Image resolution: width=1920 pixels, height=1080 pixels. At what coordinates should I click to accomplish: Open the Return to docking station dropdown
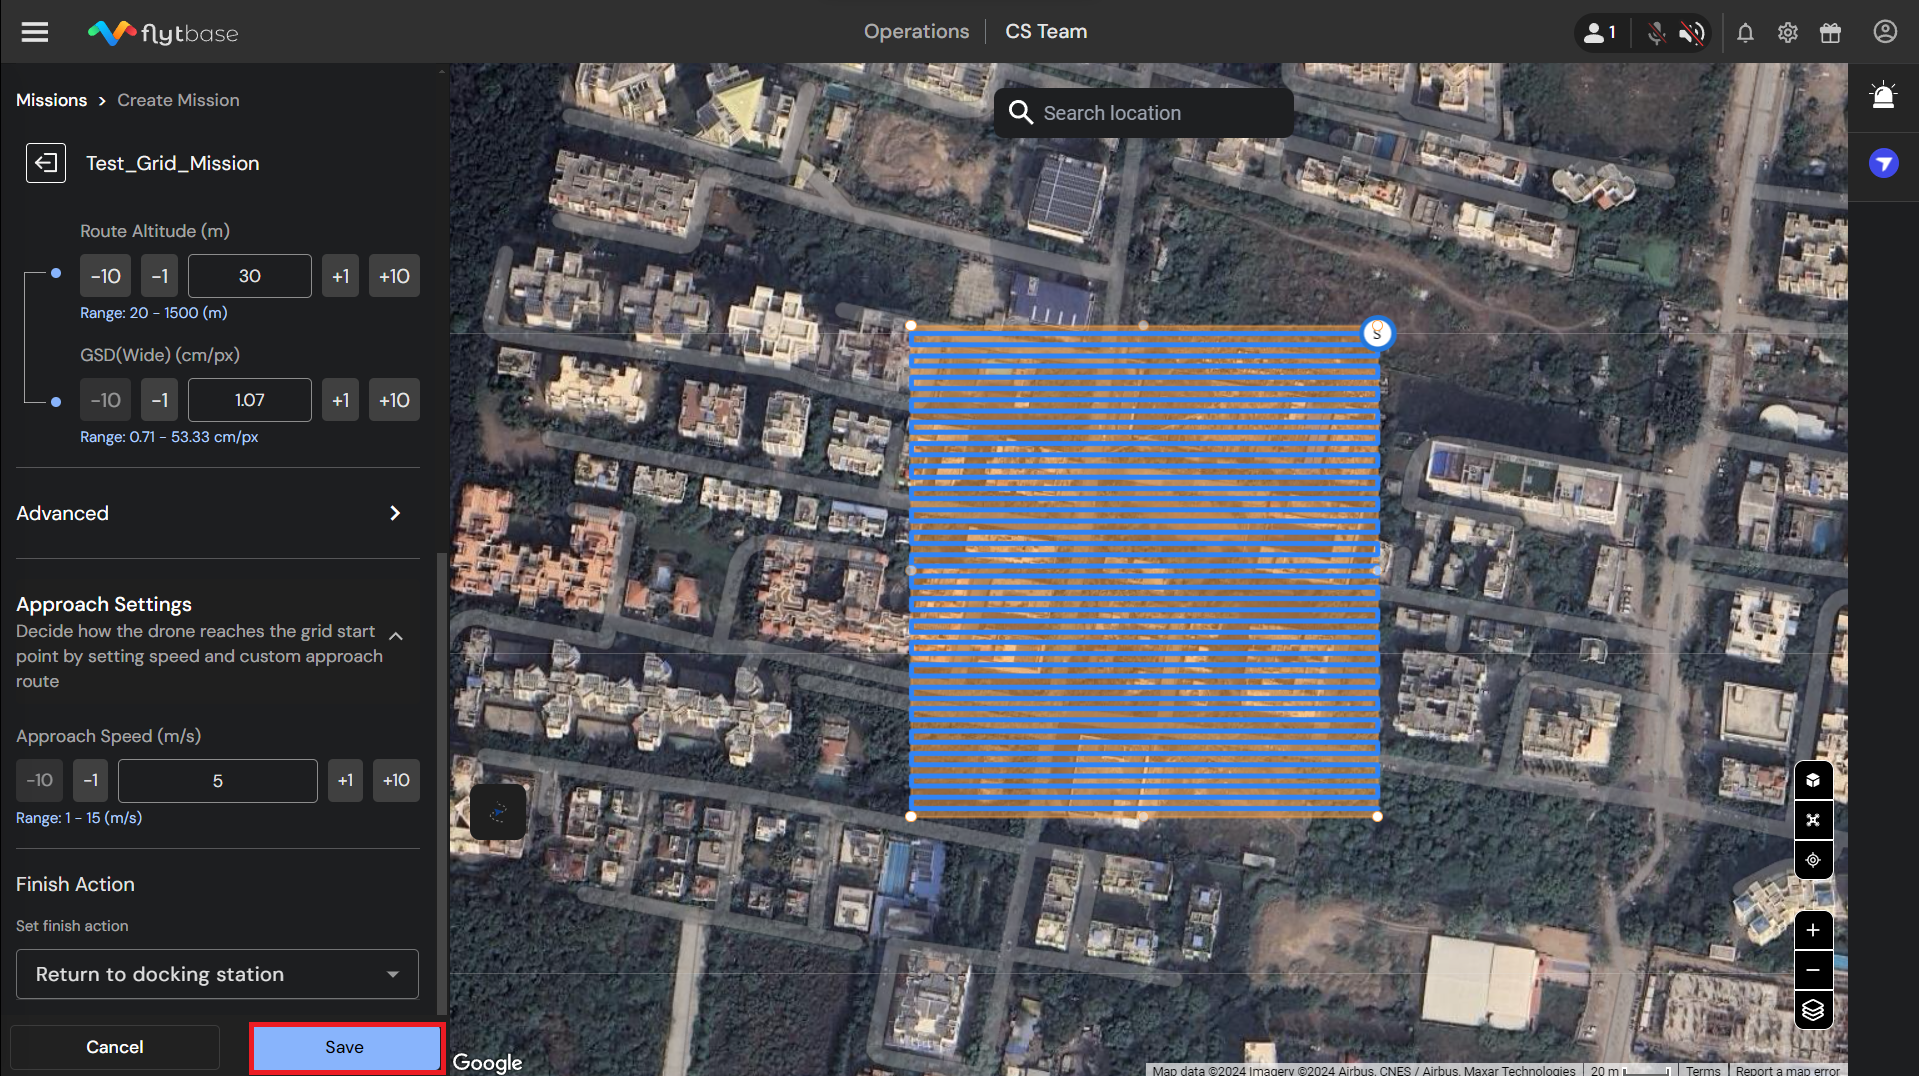point(217,974)
